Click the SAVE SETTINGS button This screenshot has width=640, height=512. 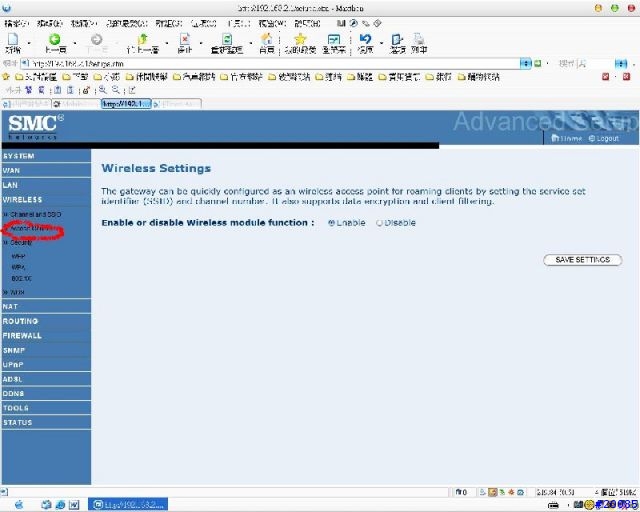582,260
